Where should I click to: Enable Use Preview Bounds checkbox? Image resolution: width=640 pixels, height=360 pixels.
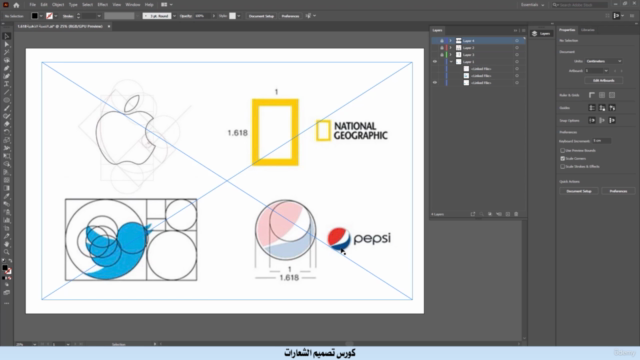click(x=562, y=151)
